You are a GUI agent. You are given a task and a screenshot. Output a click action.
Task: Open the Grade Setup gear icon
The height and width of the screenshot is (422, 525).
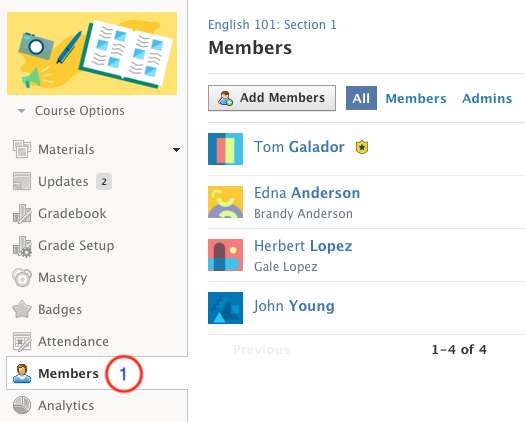click(22, 246)
